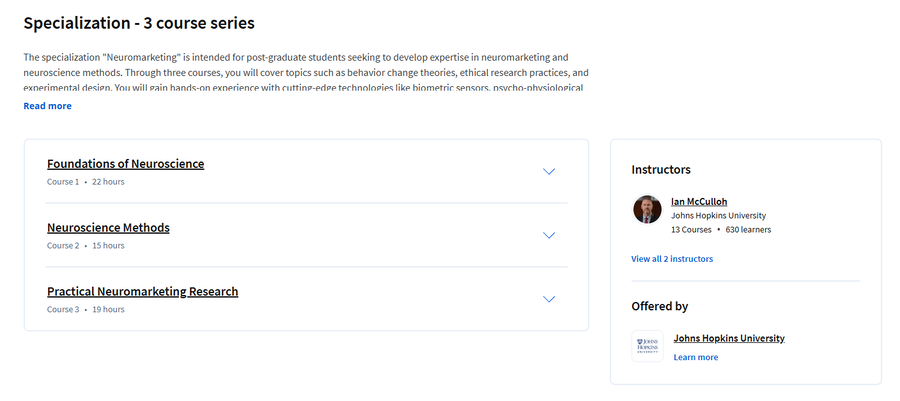
Task: Open the Practical Neuromarketing Research course link
Action: [x=142, y=291]
